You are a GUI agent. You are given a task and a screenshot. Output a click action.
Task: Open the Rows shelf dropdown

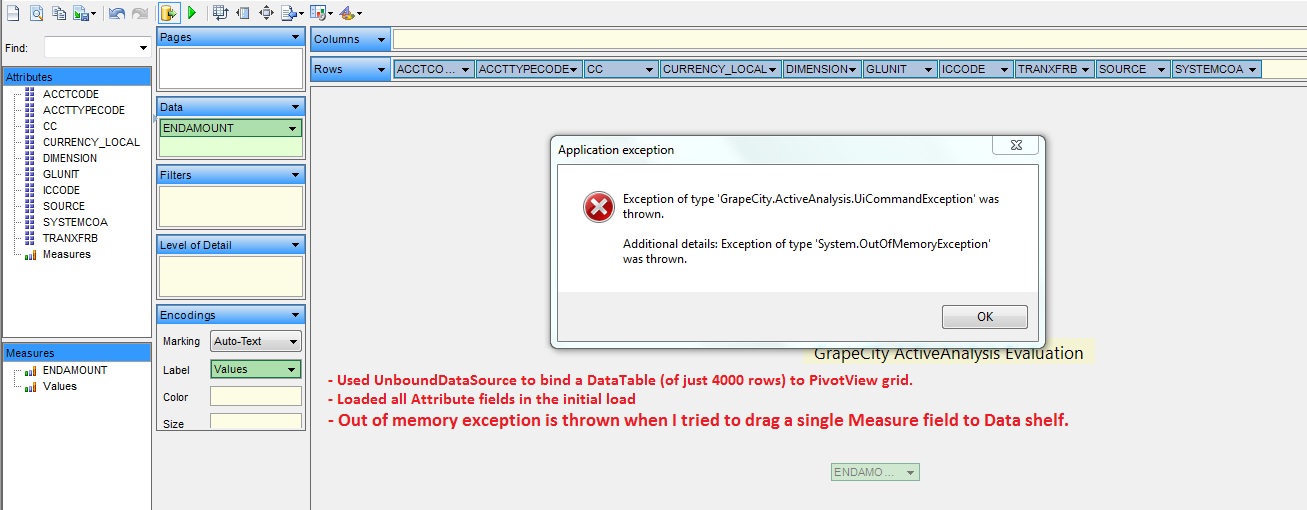[380, 69]
